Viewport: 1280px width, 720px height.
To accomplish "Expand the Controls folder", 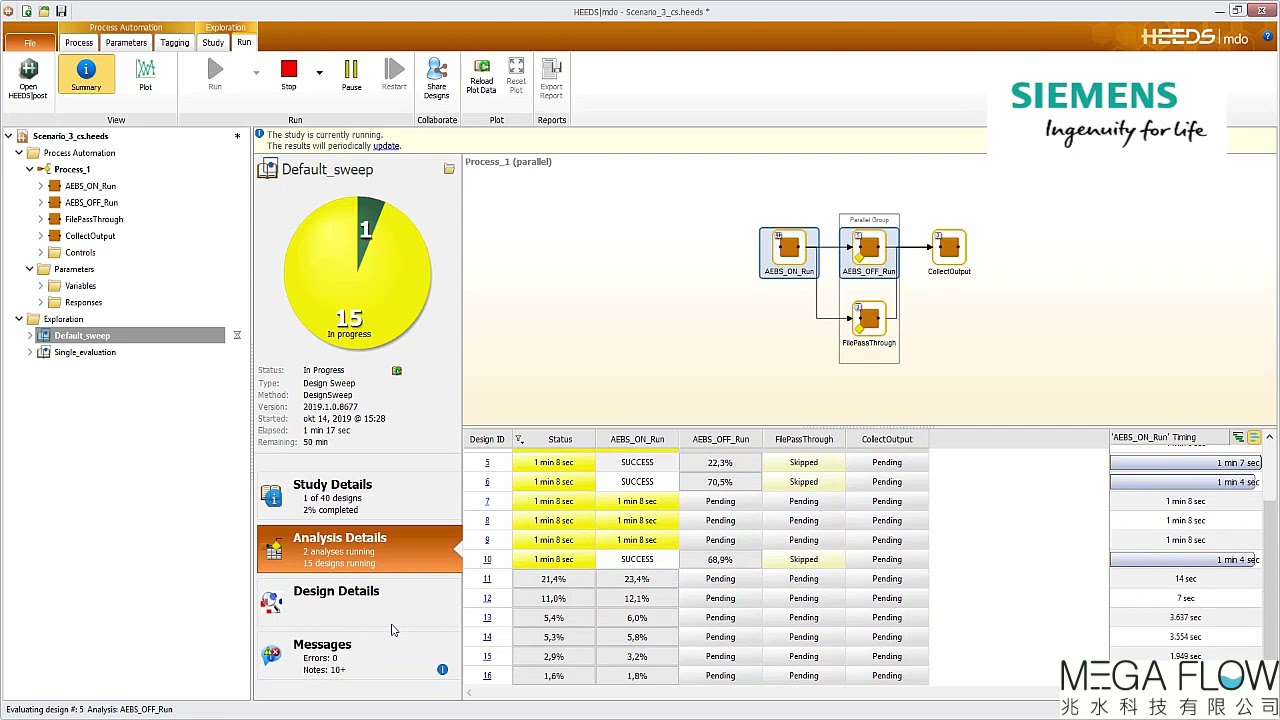I will point(41,252).
